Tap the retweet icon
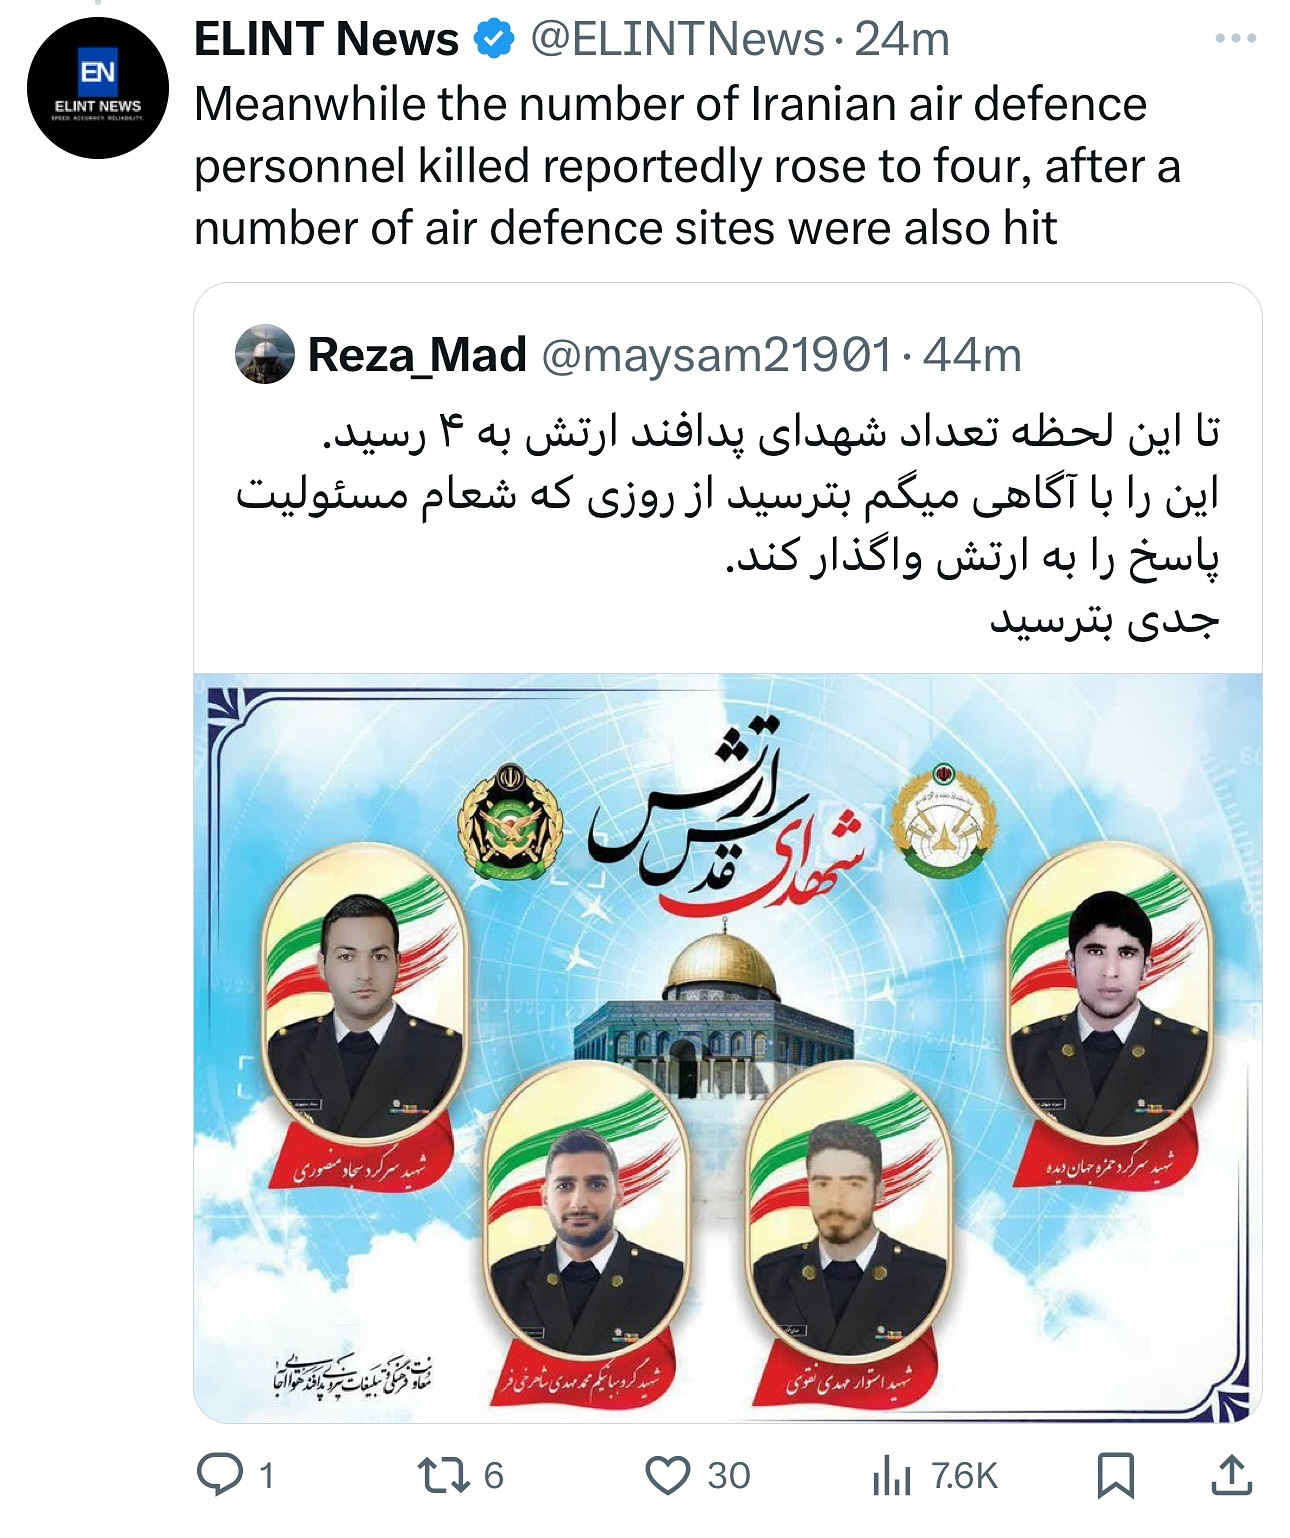 (x=444, y=1475)
